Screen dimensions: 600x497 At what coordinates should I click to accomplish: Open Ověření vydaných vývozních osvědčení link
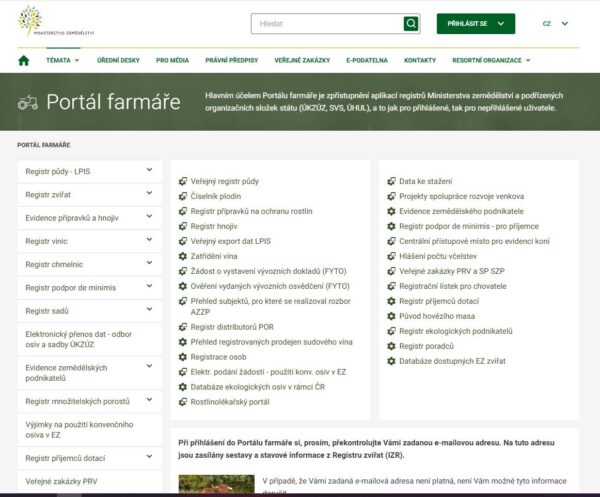(270, 286)
